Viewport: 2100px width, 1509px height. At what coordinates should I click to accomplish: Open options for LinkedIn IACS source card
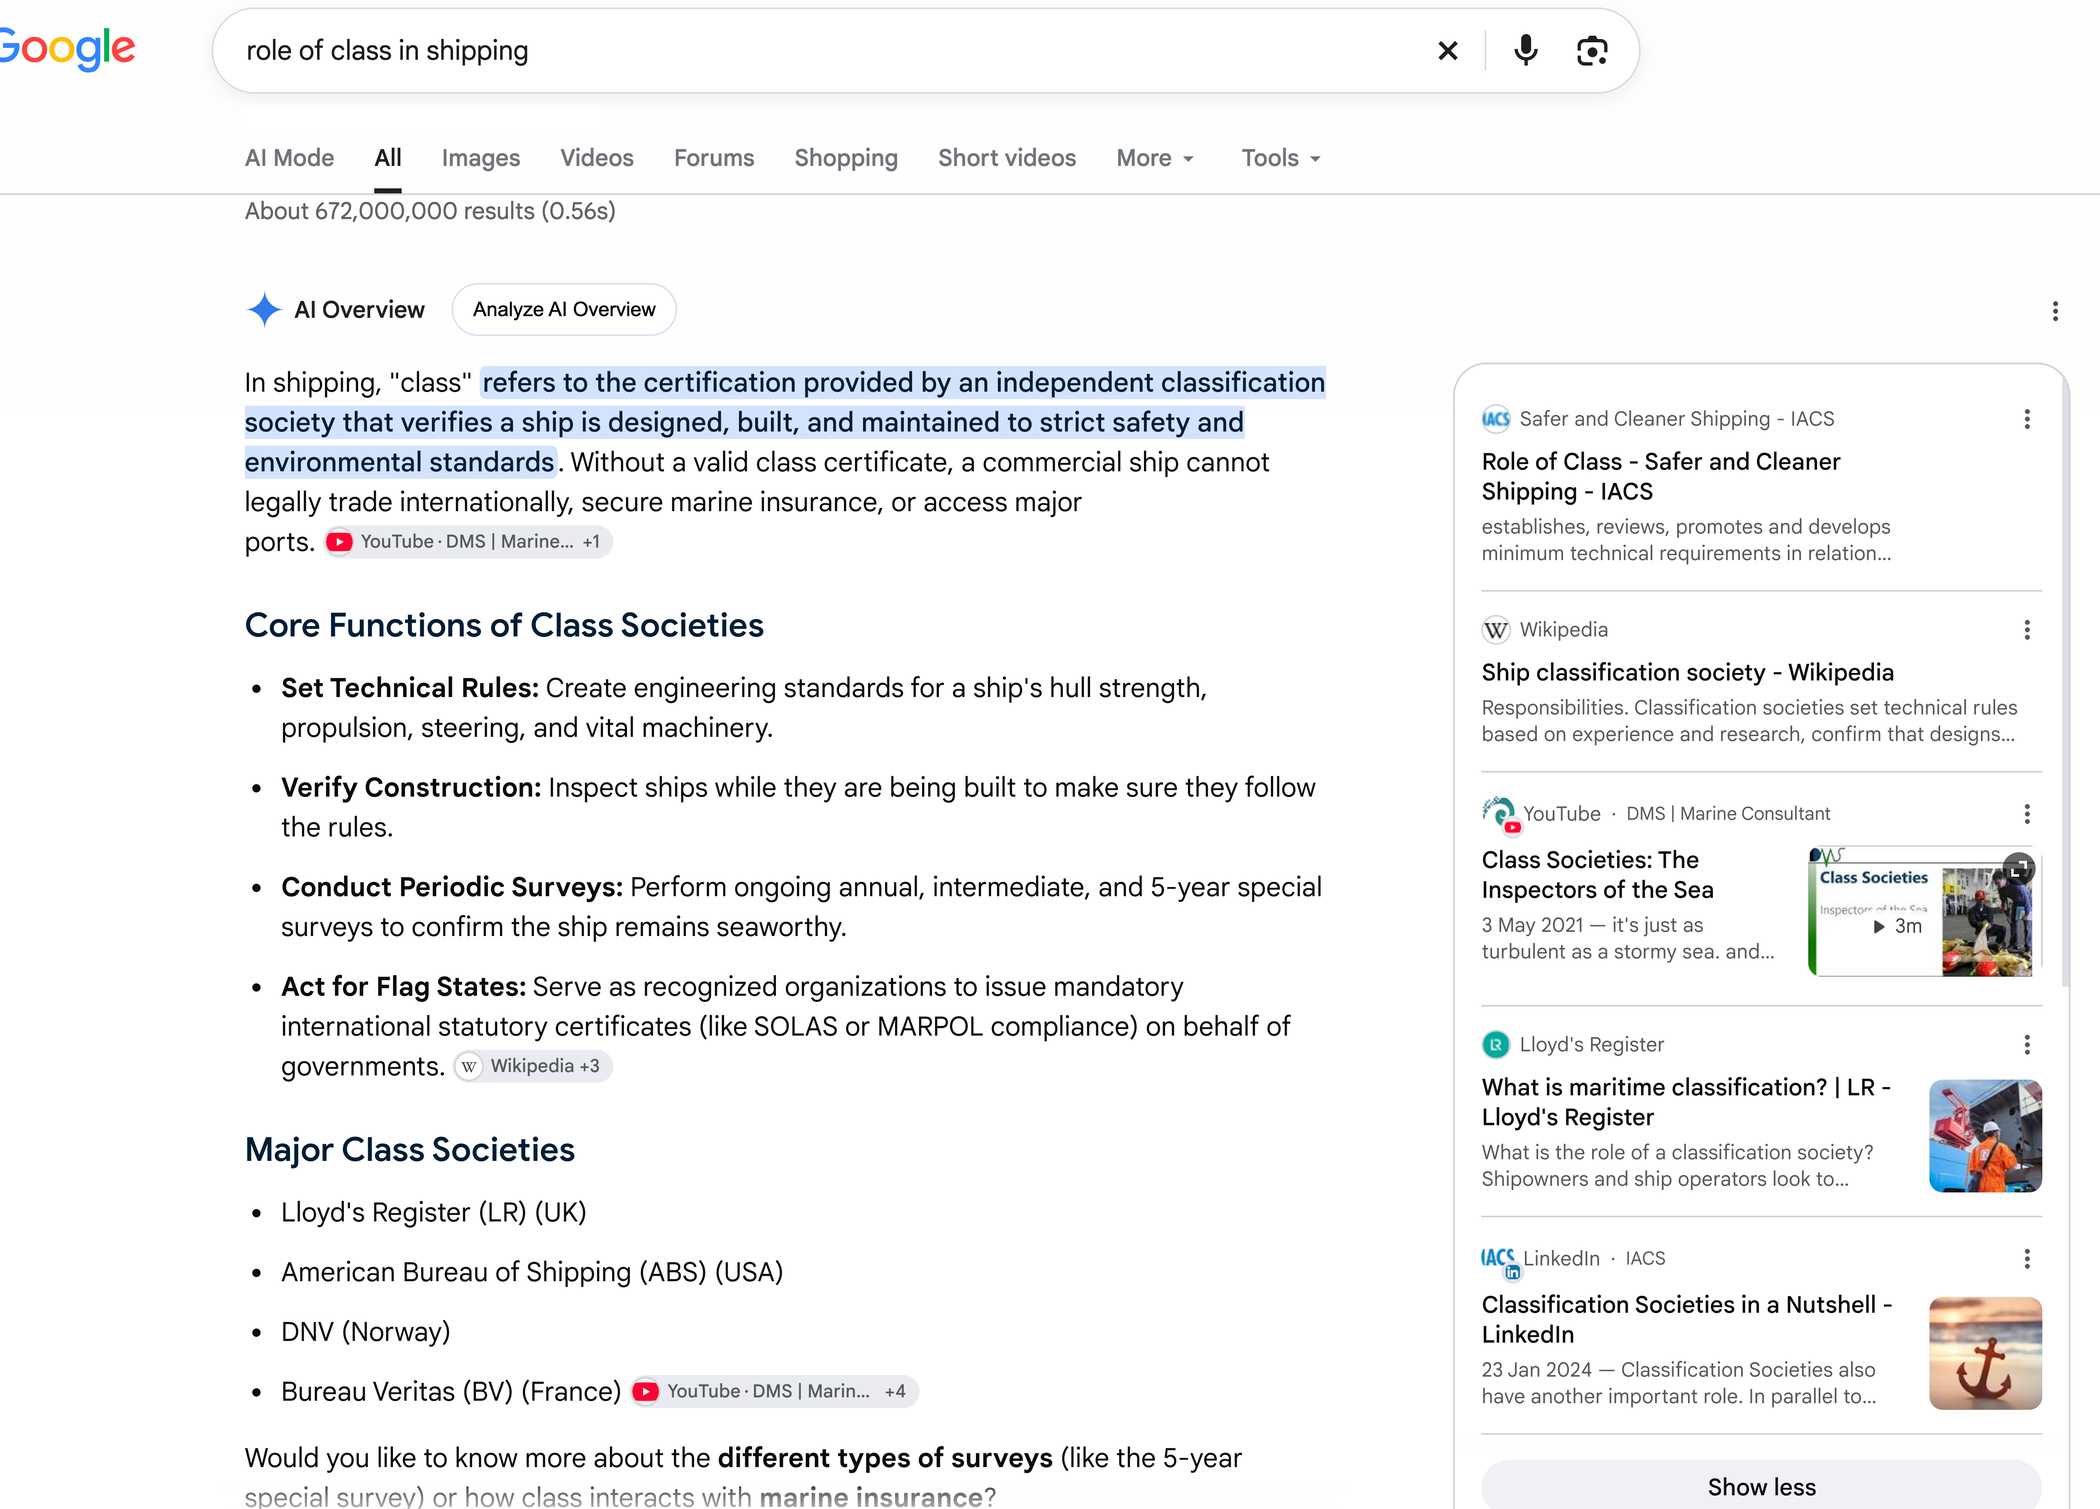pyautogui.click(x=2027, y=1259)
